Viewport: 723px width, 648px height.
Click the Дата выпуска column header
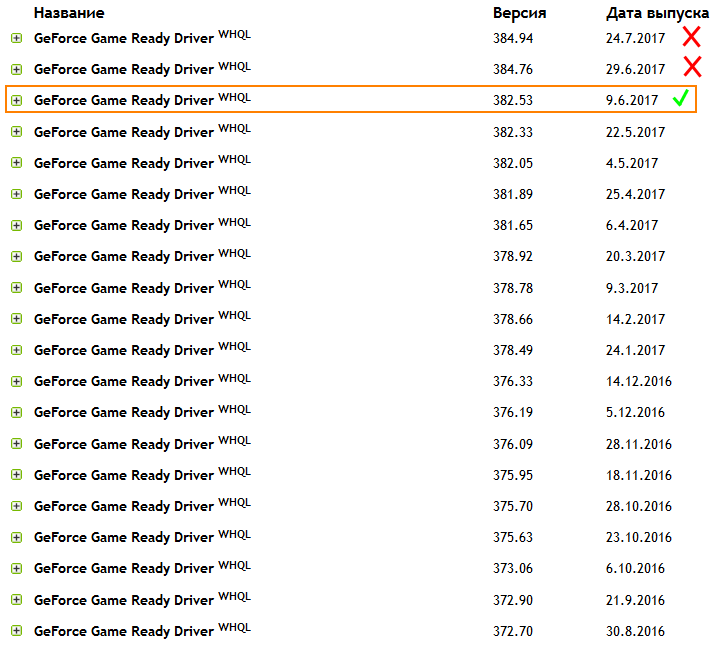click(658, 13)
